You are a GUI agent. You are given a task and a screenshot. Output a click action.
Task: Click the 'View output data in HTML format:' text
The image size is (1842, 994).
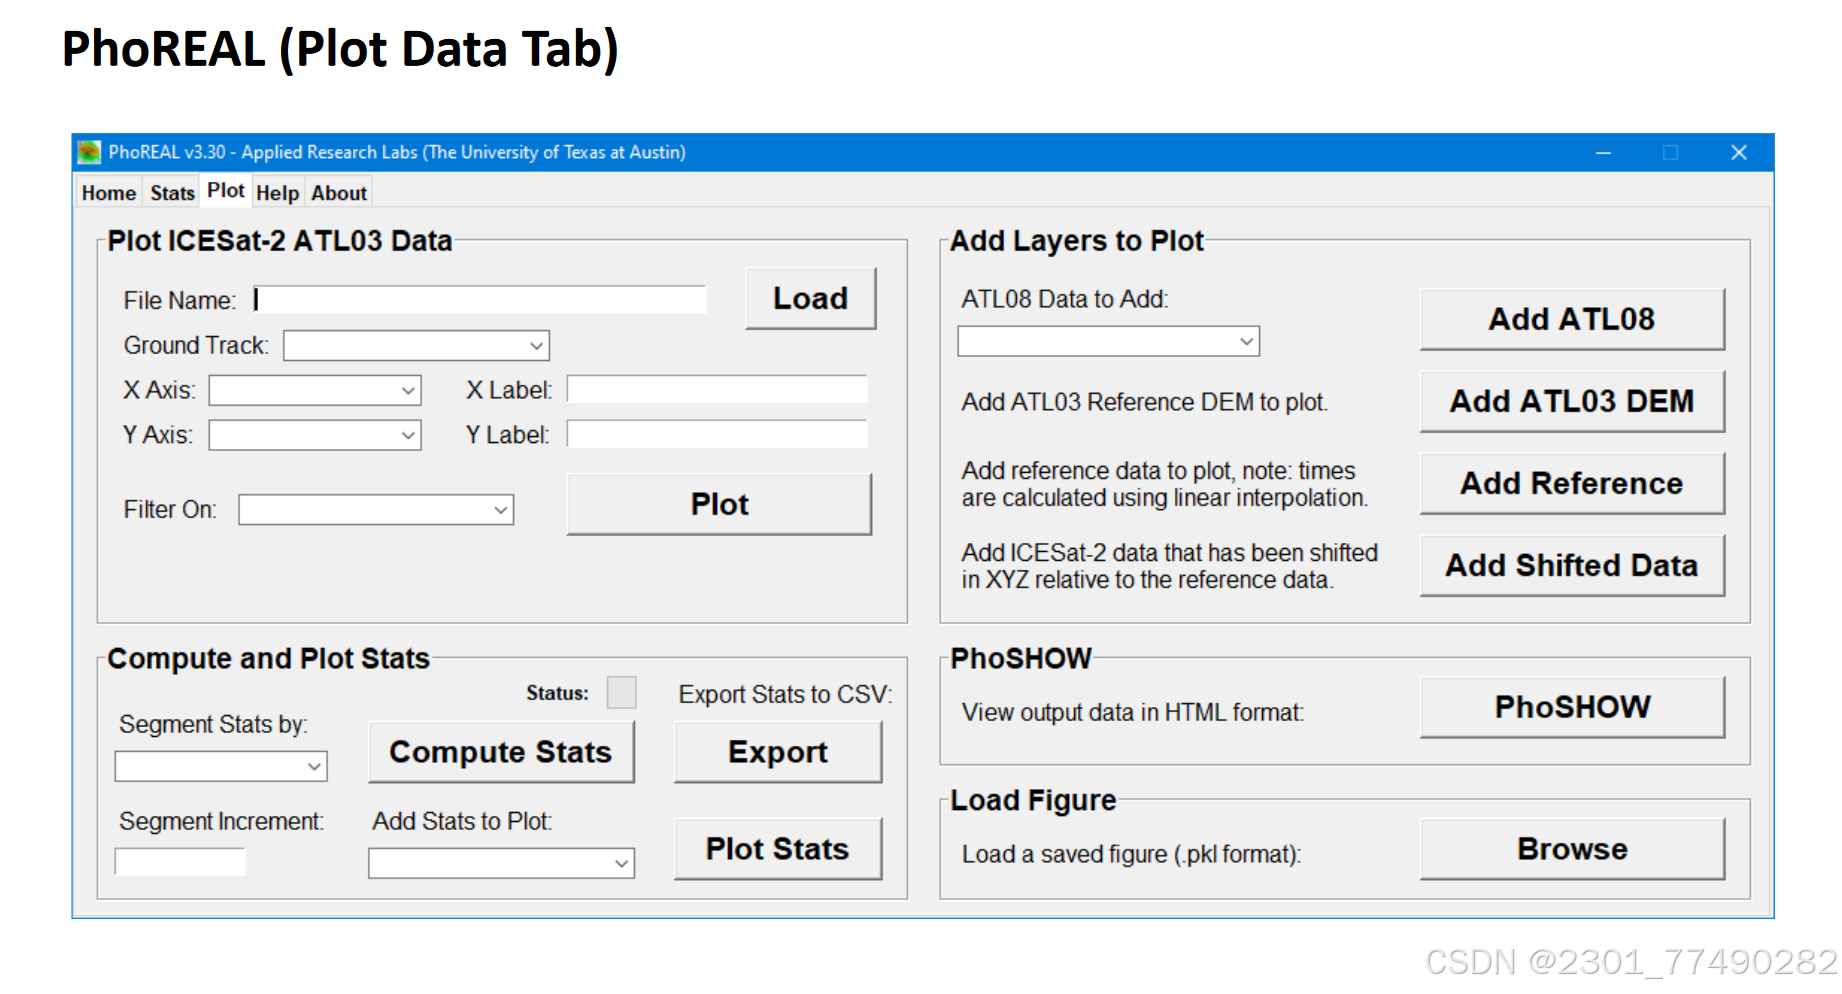tap(1133, 712)
